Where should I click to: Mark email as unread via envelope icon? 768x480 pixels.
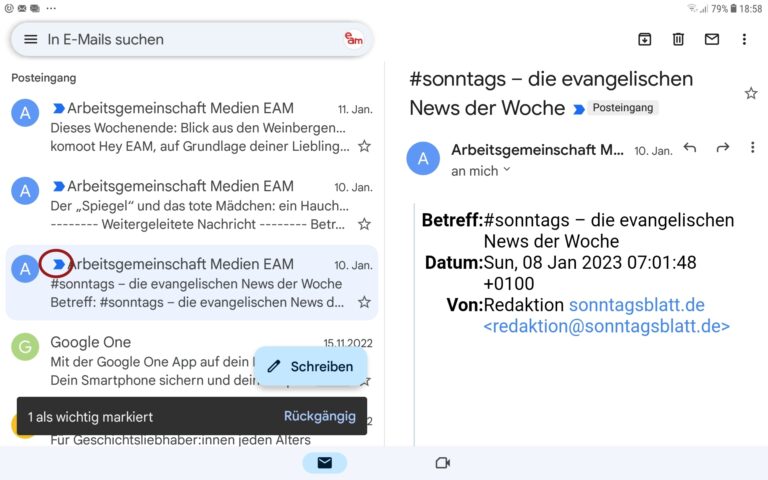coord(712,39)
